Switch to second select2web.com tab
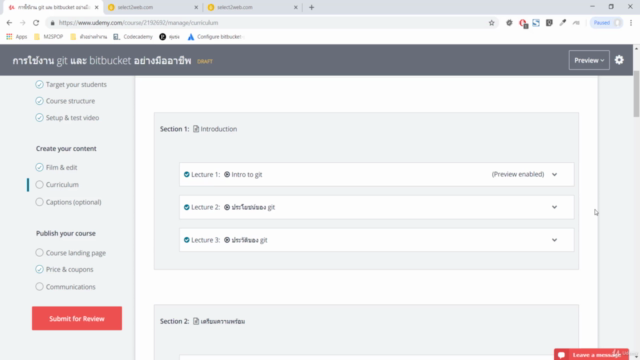Screen dimensions: 640x360 (x=252, y=7)
